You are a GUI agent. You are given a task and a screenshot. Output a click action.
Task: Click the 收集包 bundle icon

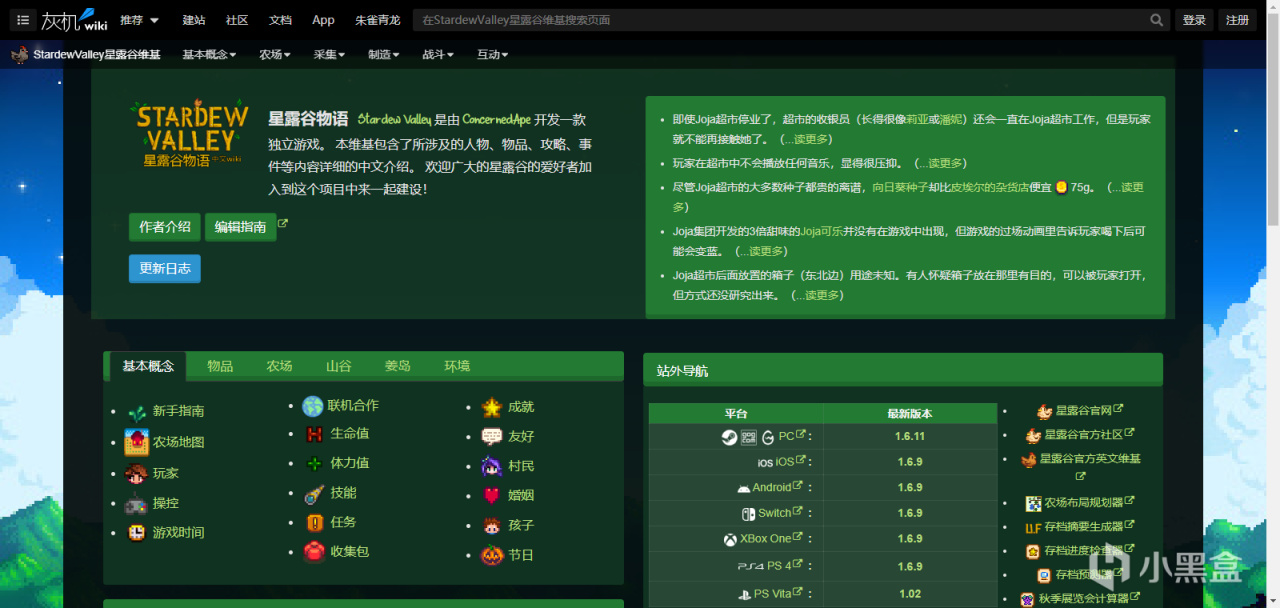pyautogui.click(x=315, y=551)
